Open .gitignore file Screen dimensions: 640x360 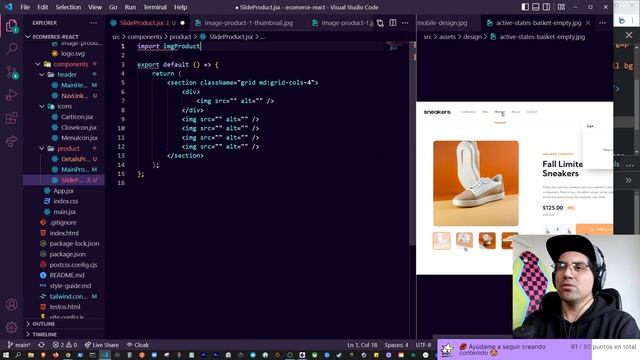pyautogui.click(x=63, y=222)
